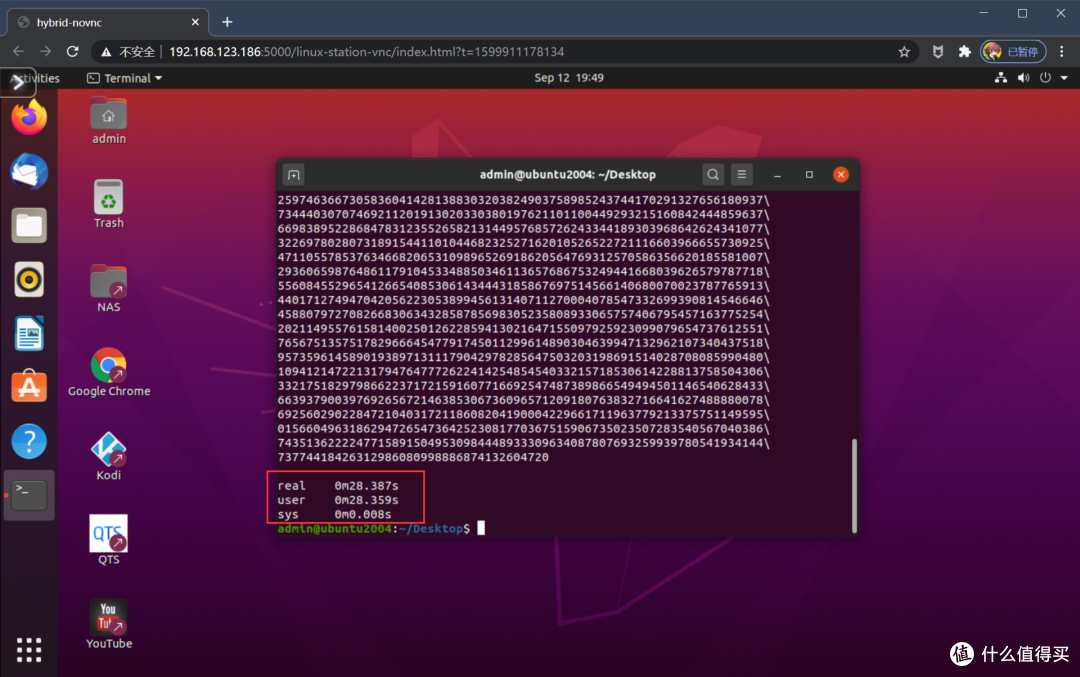Open the admin home folder on desktop
Viewport: 1080px width, 677px height.
click(x=109, y=121)
